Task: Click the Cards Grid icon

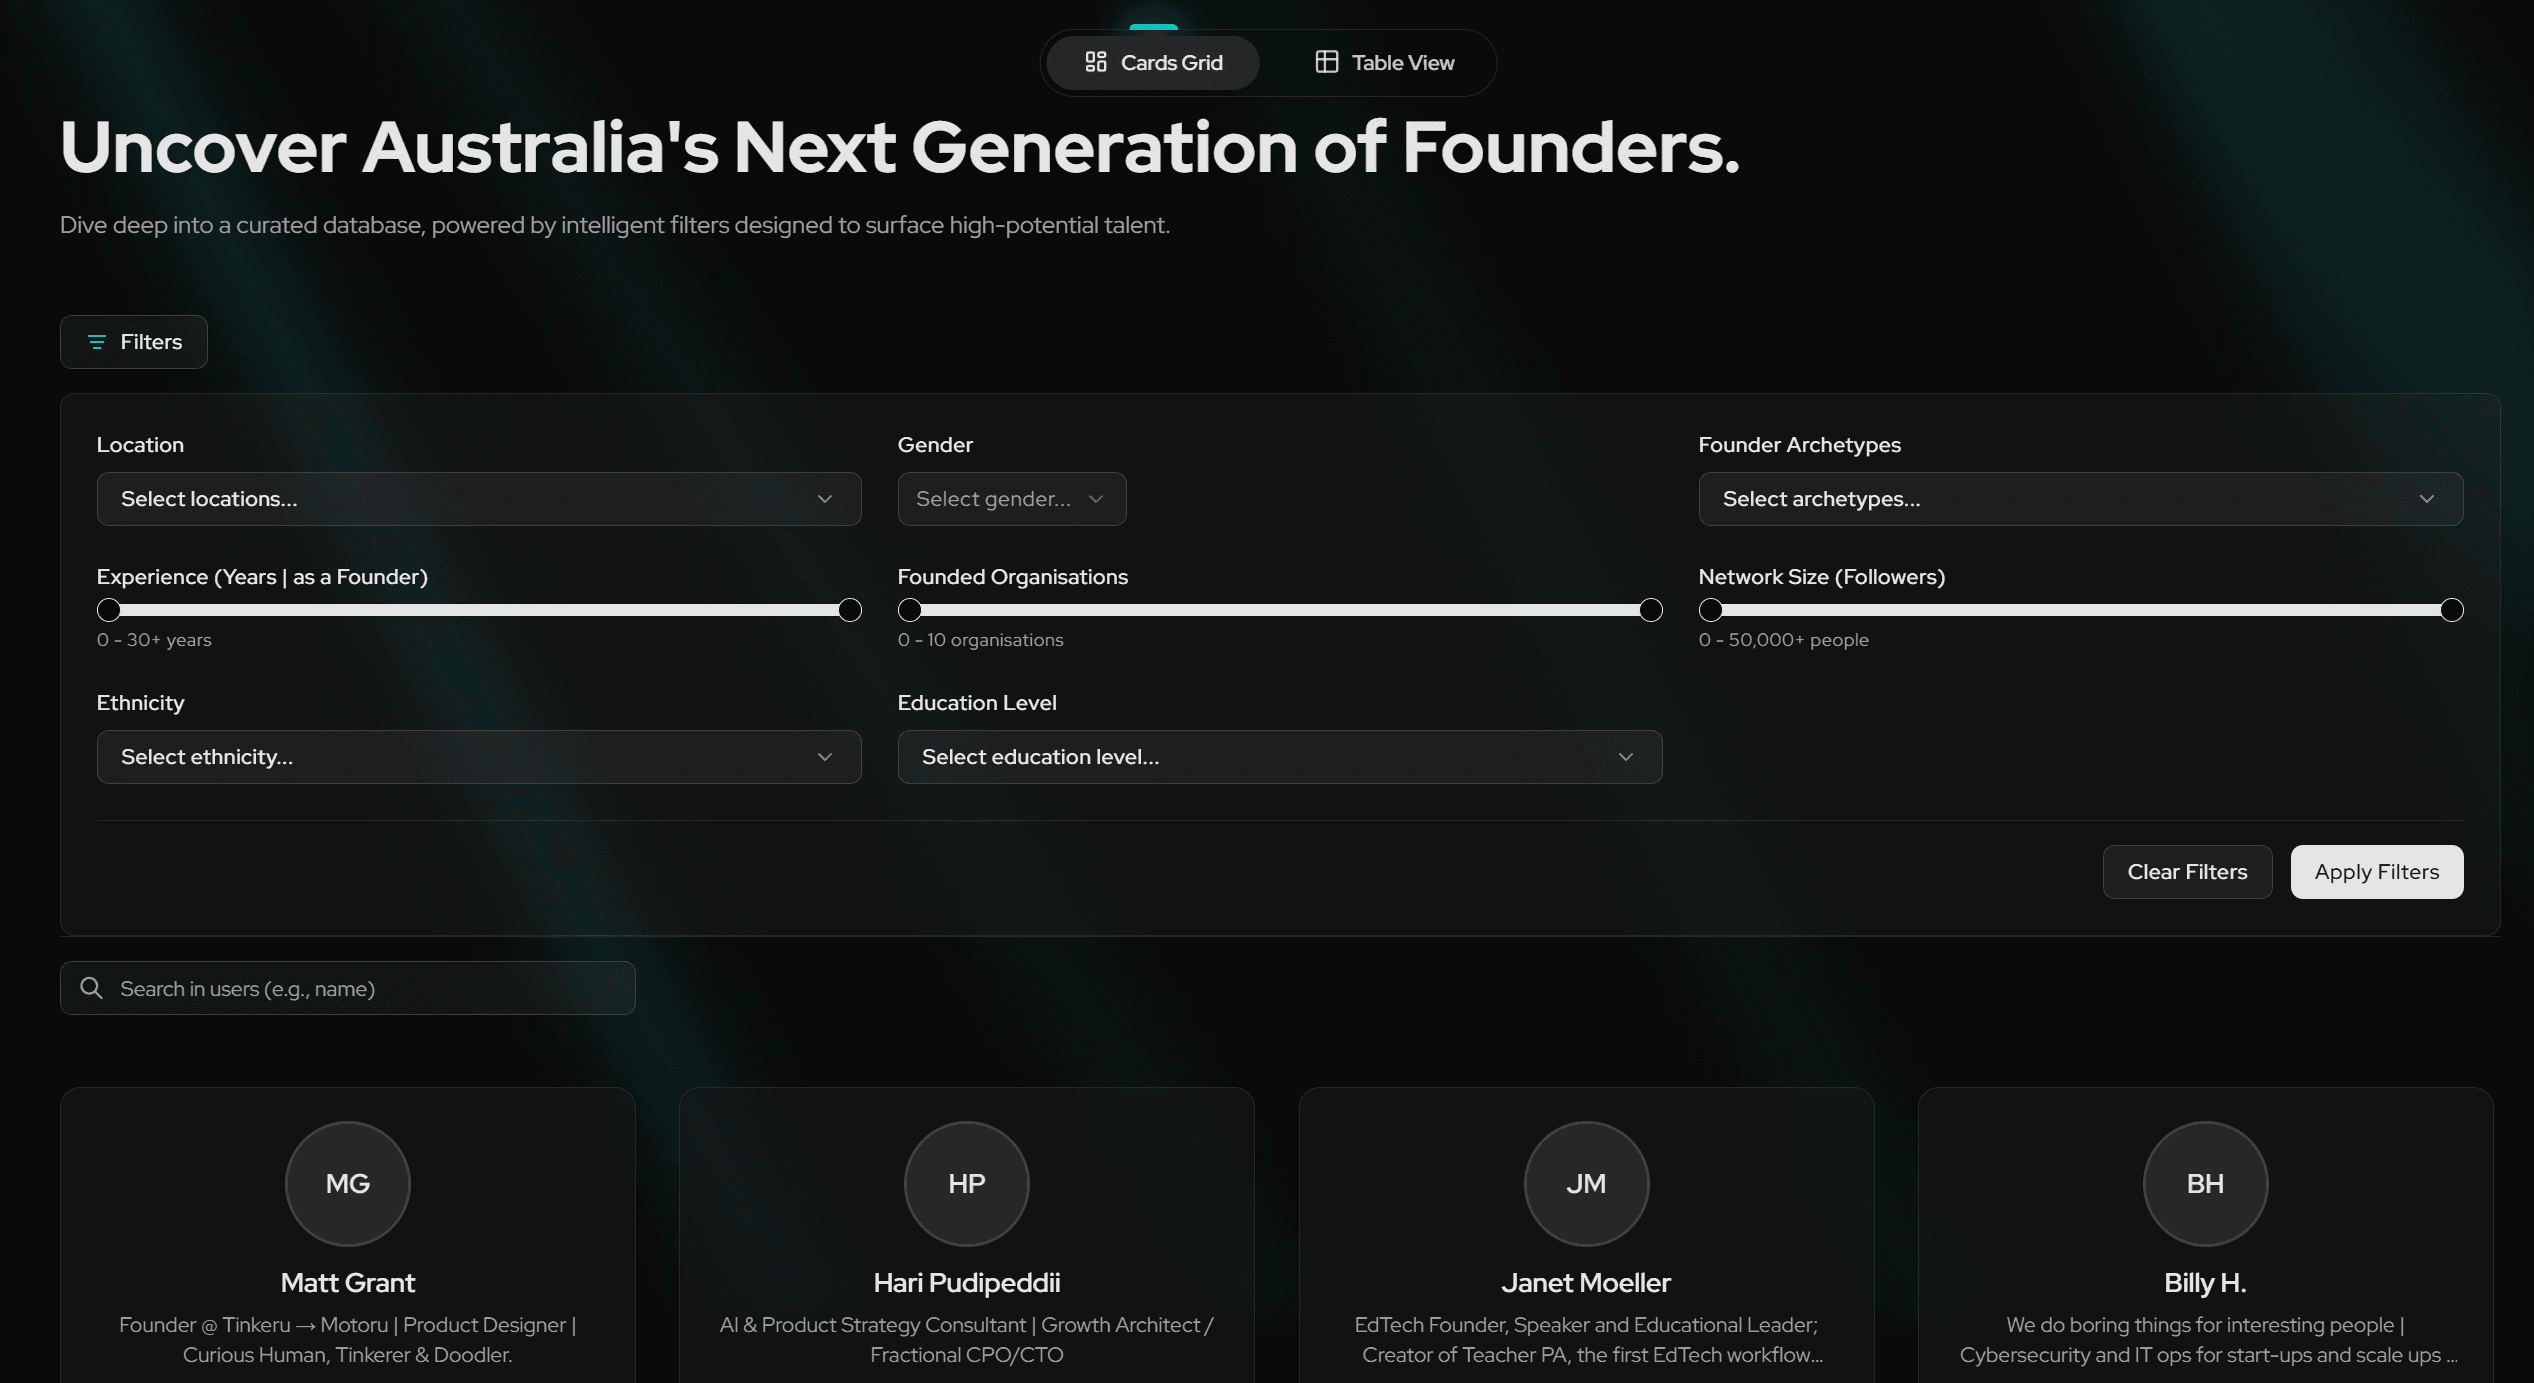Action: tap(1096, 62)
